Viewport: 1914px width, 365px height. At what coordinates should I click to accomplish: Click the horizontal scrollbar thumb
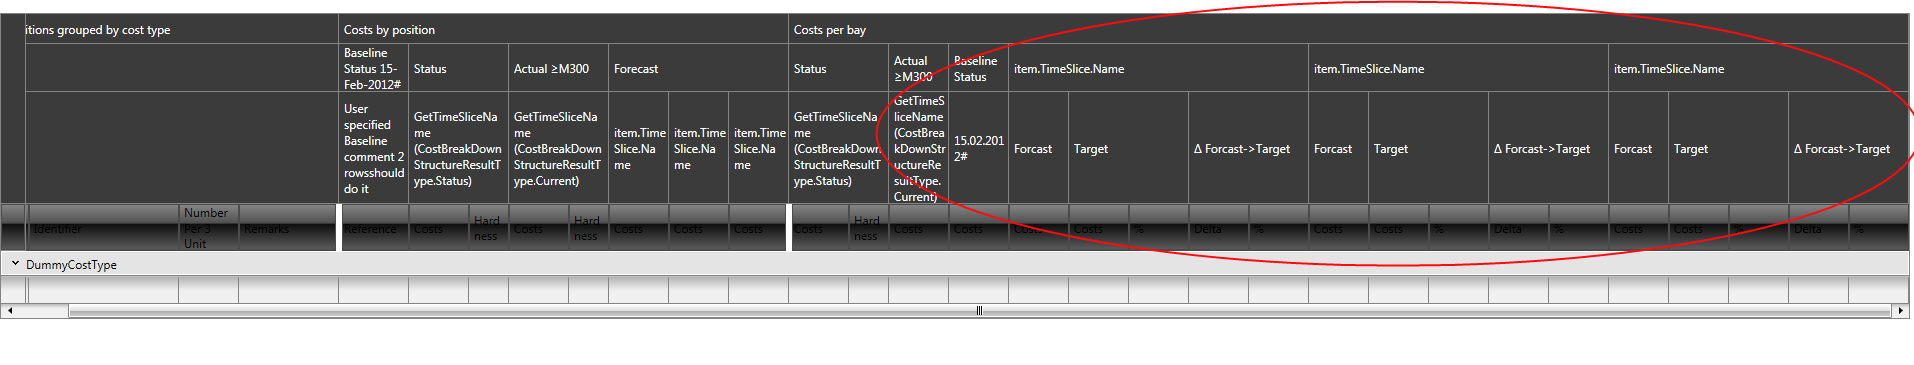979,311
